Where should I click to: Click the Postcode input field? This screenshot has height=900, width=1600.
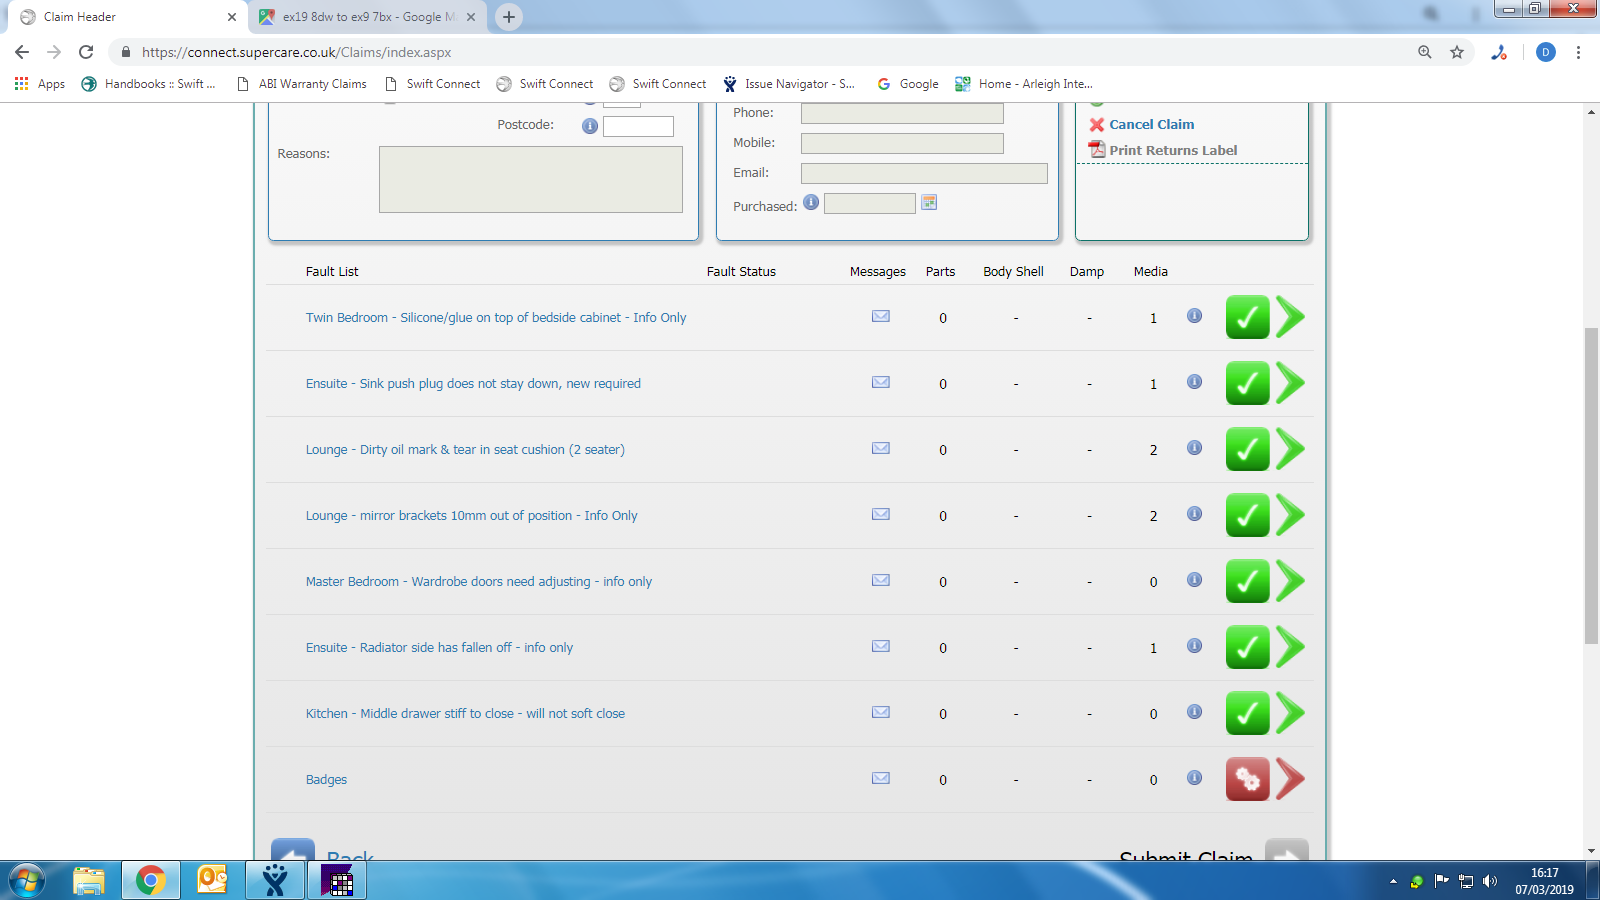tap(638, 126)
